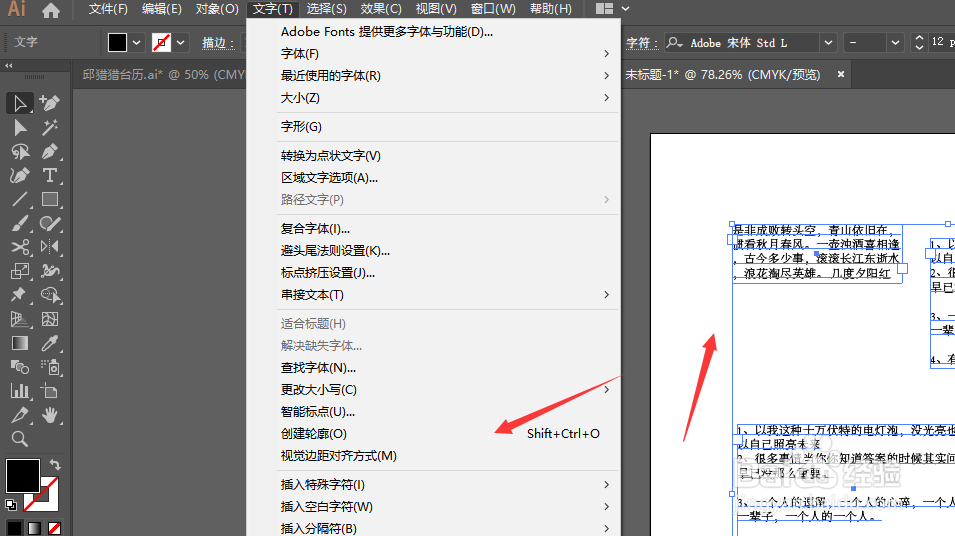Select the Zoom magnifier tool
The height and width of the screenshot is (536, 955).
tap(19, 439)
